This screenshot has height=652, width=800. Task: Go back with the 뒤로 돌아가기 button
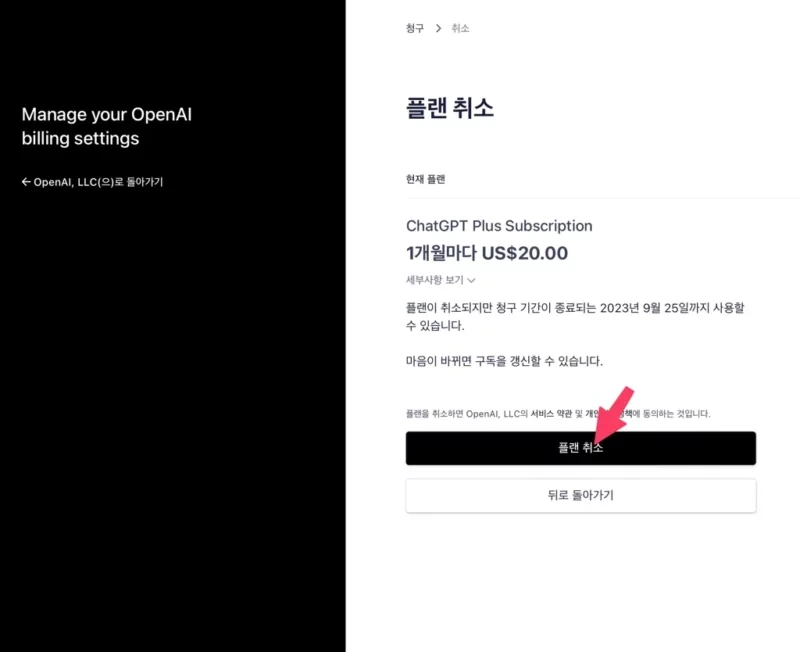(x=581, y=495)
